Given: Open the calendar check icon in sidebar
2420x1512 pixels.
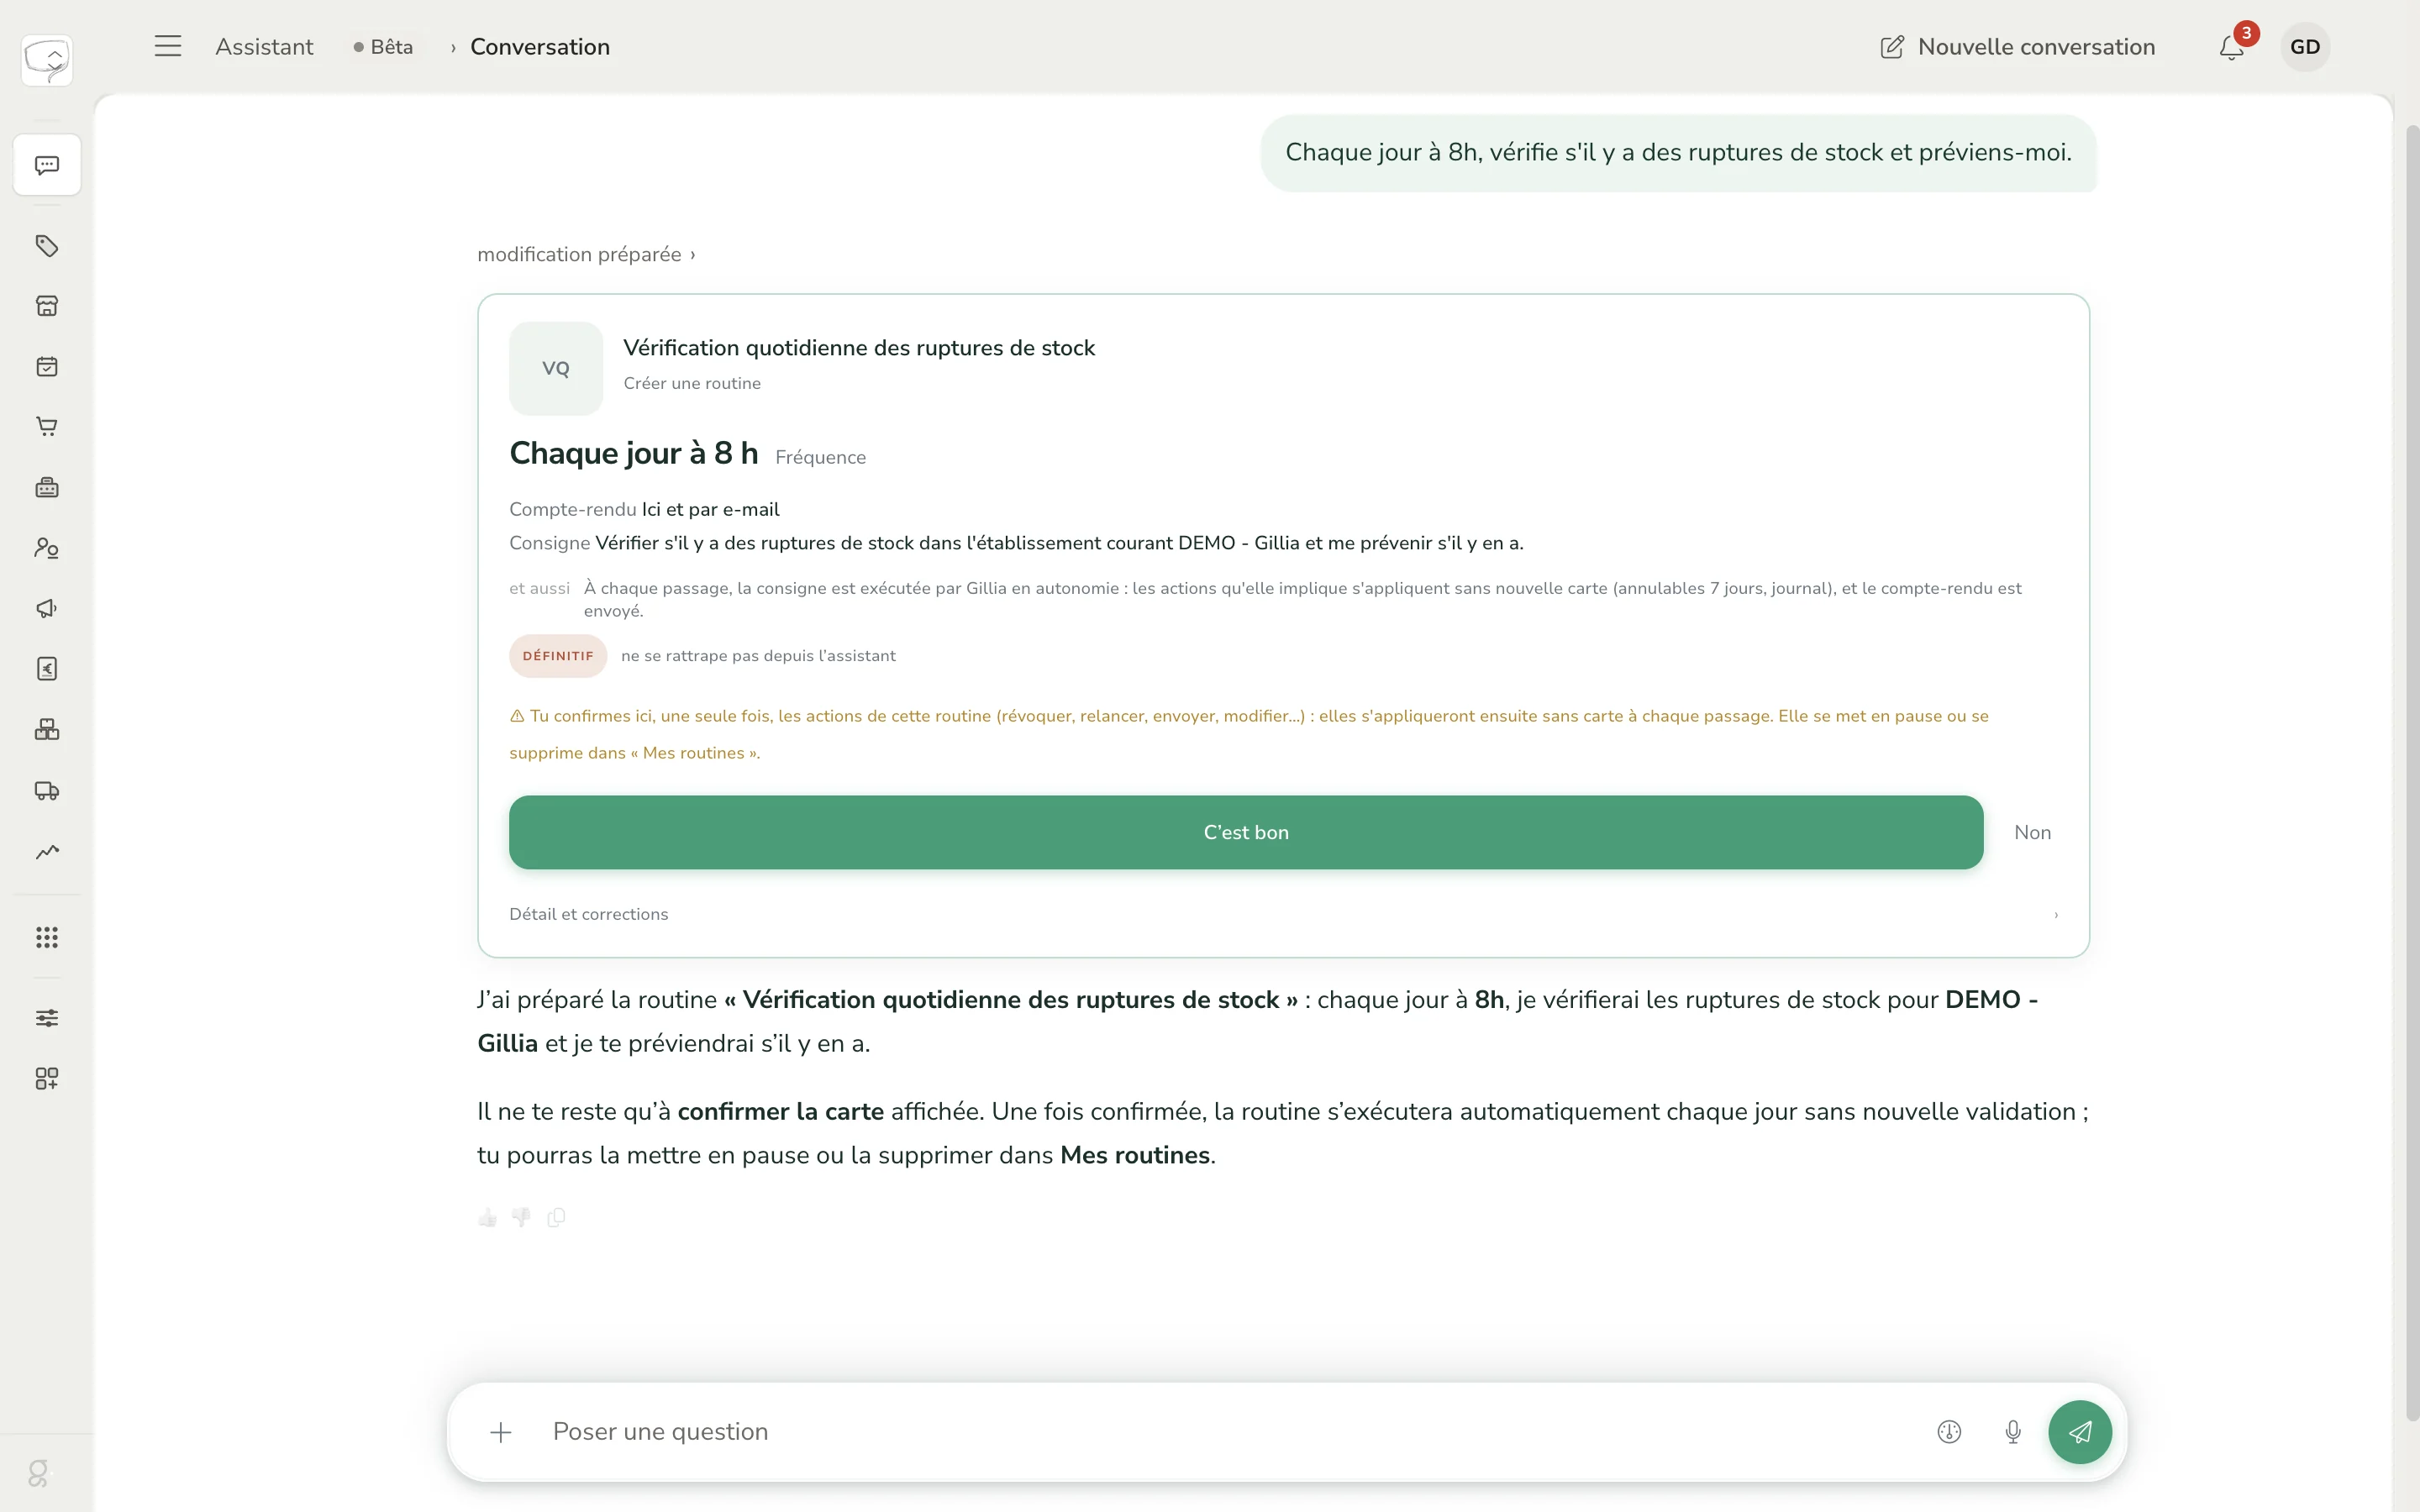Looking at the screenshot, I should coord(47,367).
